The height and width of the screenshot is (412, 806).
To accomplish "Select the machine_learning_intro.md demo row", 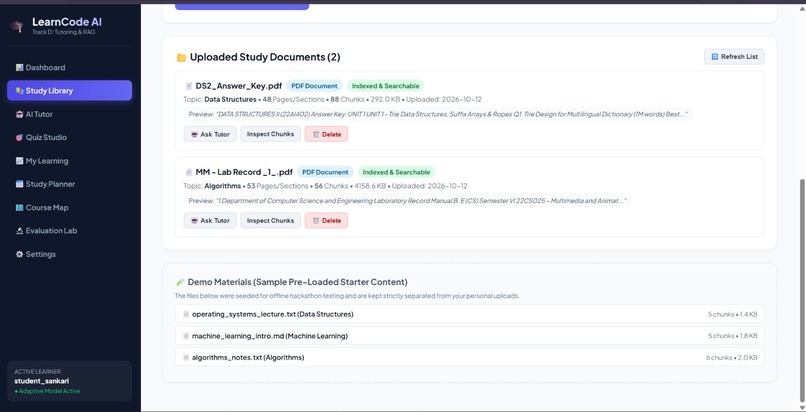I will (469, 336).
